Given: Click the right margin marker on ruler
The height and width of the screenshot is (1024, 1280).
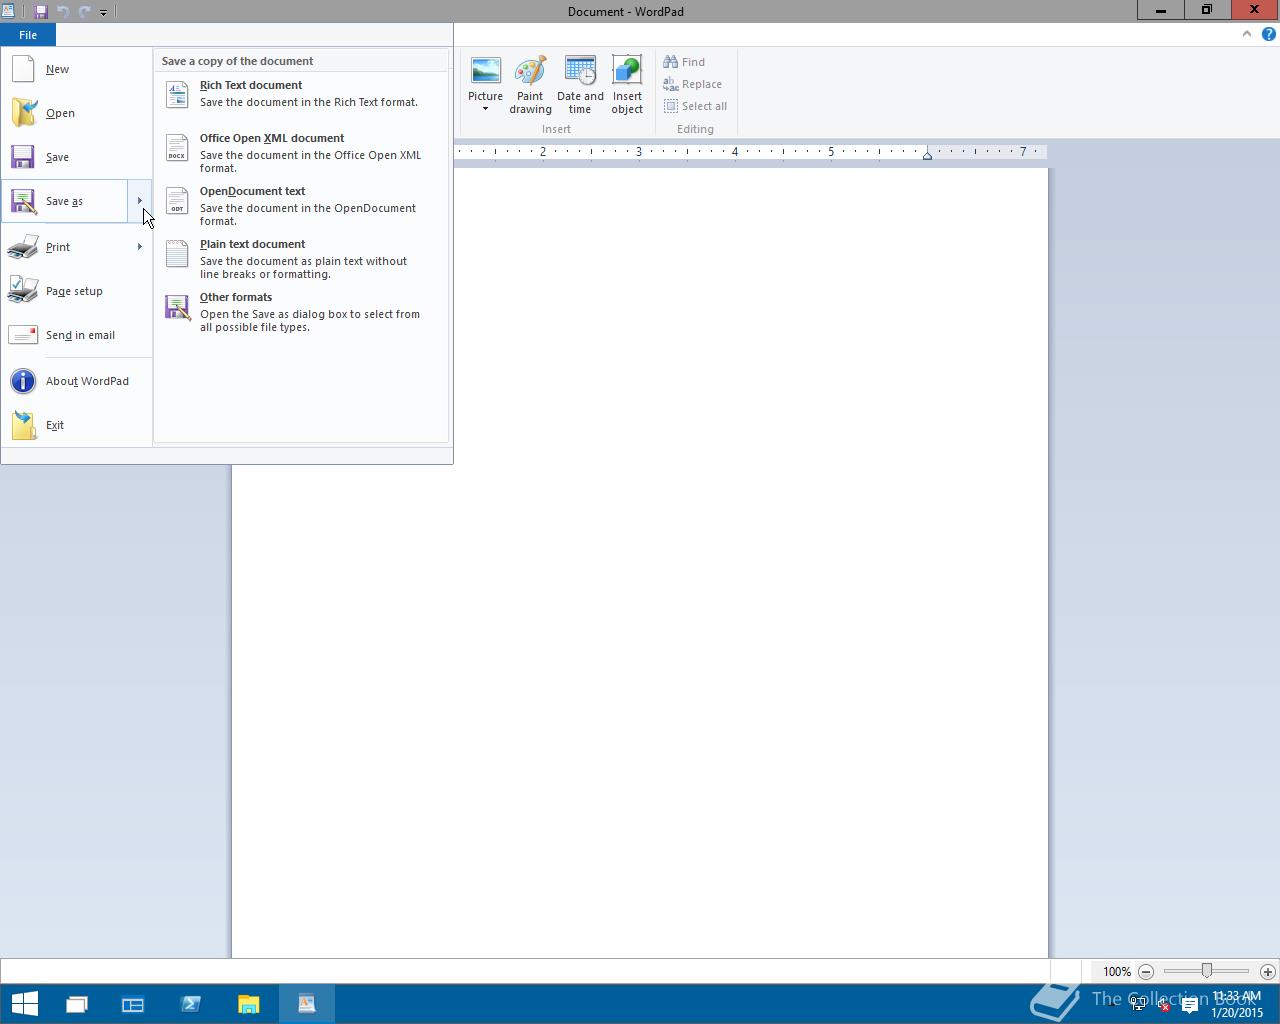Looking at the screenshot, I should (927, 155).
